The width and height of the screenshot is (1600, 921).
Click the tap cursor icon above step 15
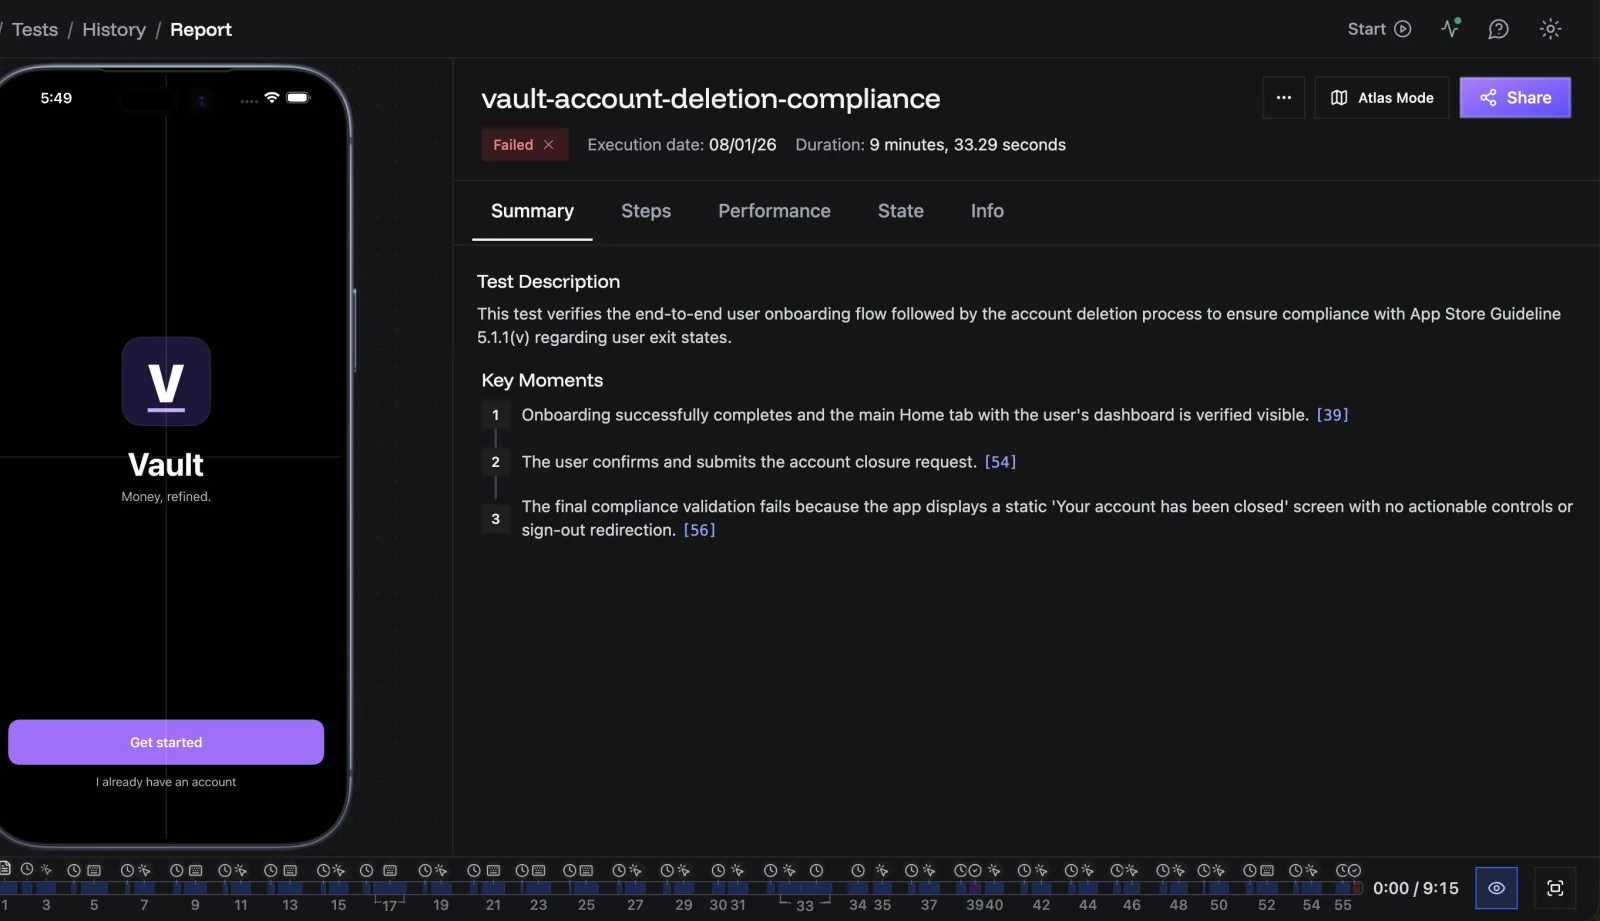(338, 871)
